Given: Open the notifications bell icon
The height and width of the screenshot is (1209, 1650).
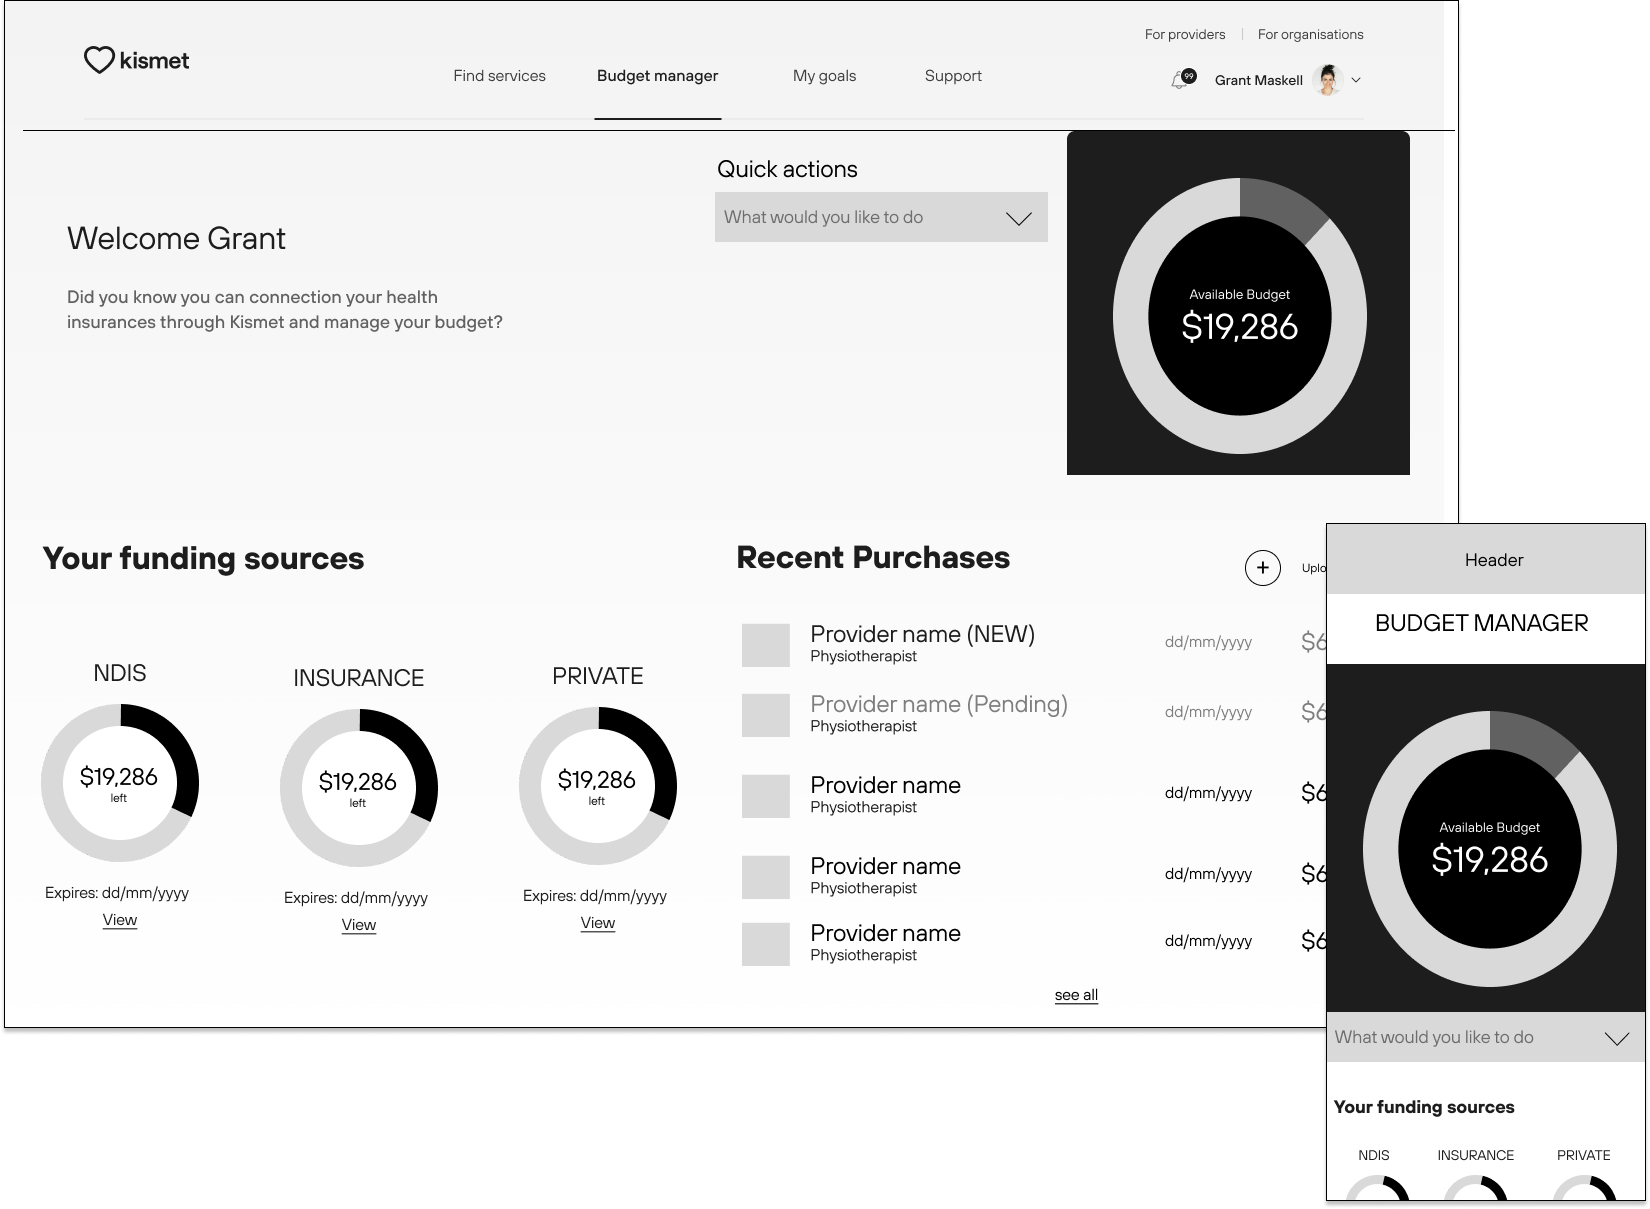Looking at the screenshot, I should (x=1181, y=80).
